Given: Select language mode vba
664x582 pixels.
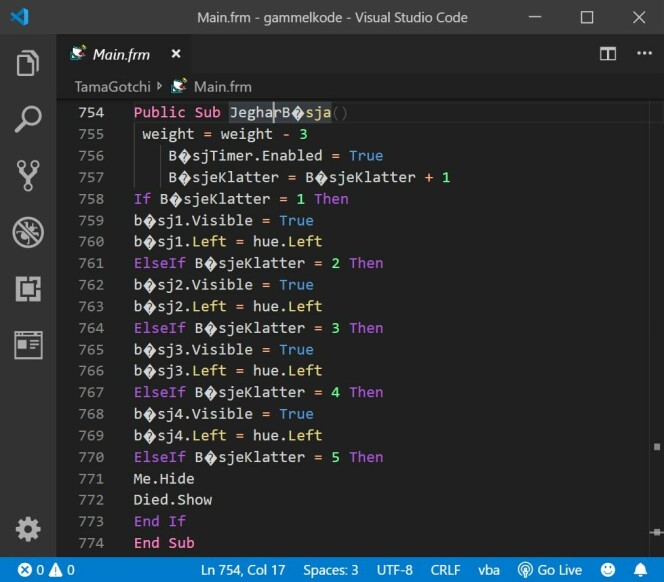Looking at the screenshot, I should click(x=489, y=570).
